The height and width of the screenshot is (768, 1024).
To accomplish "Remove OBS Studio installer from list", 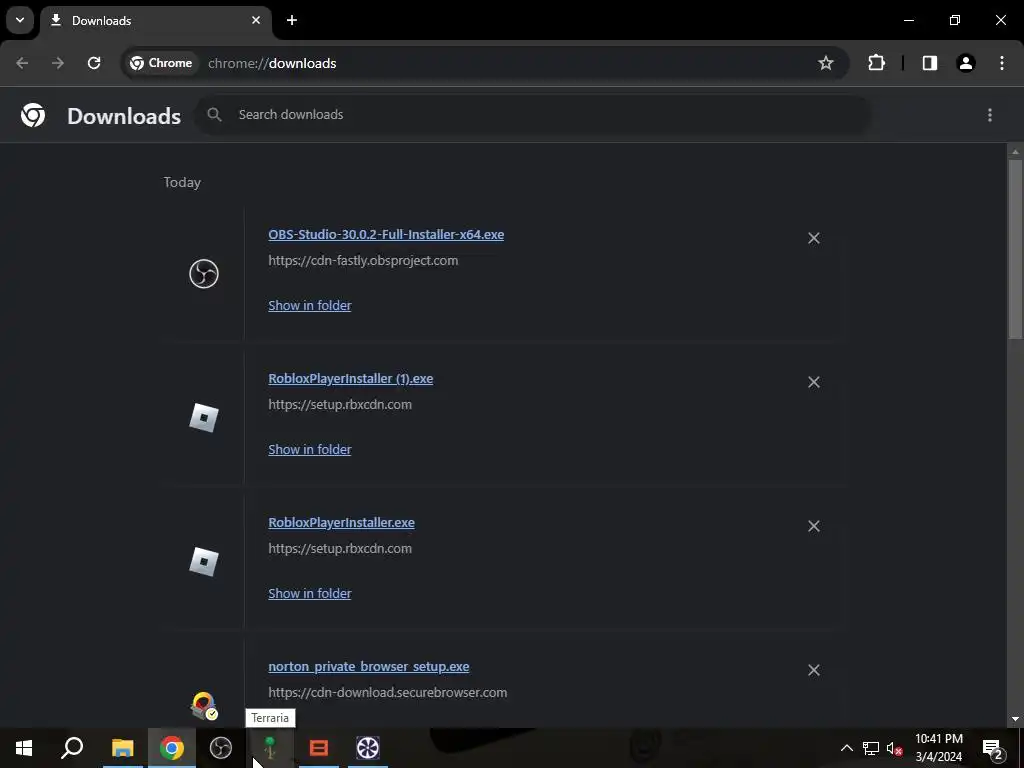I will click(x=814, y=238).
